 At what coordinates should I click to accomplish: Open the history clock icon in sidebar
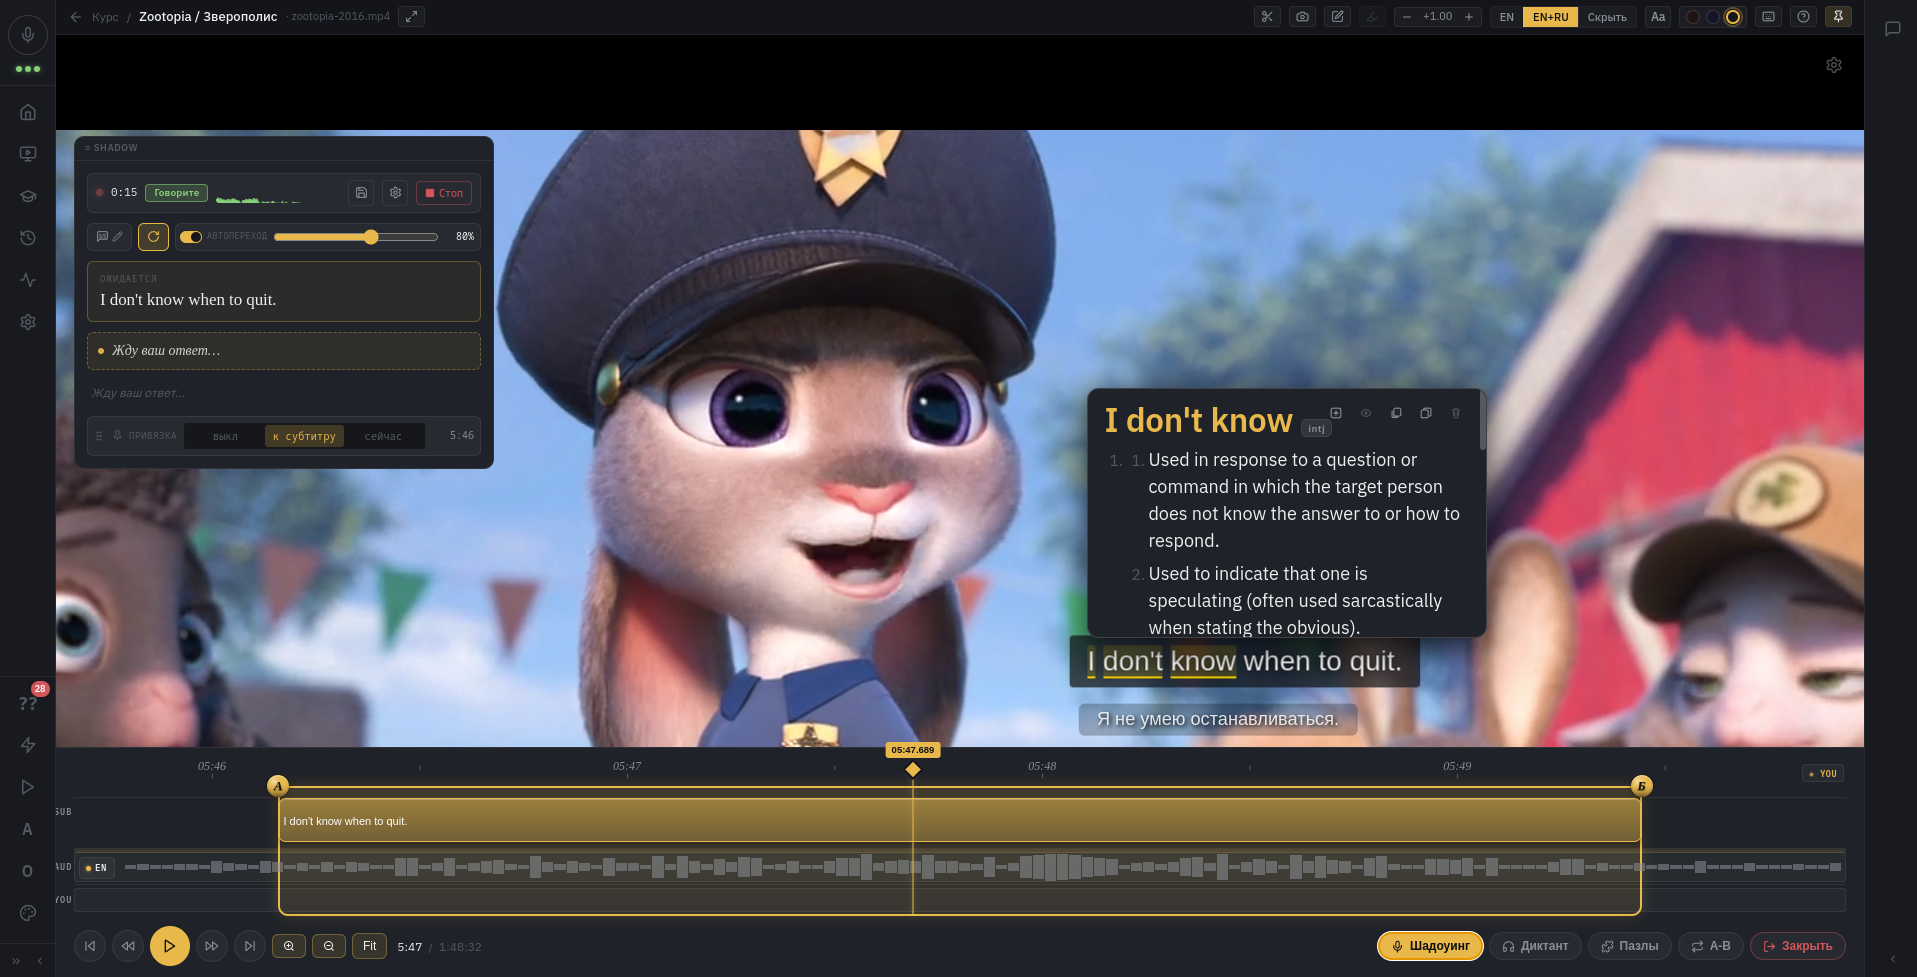point(28,238)
